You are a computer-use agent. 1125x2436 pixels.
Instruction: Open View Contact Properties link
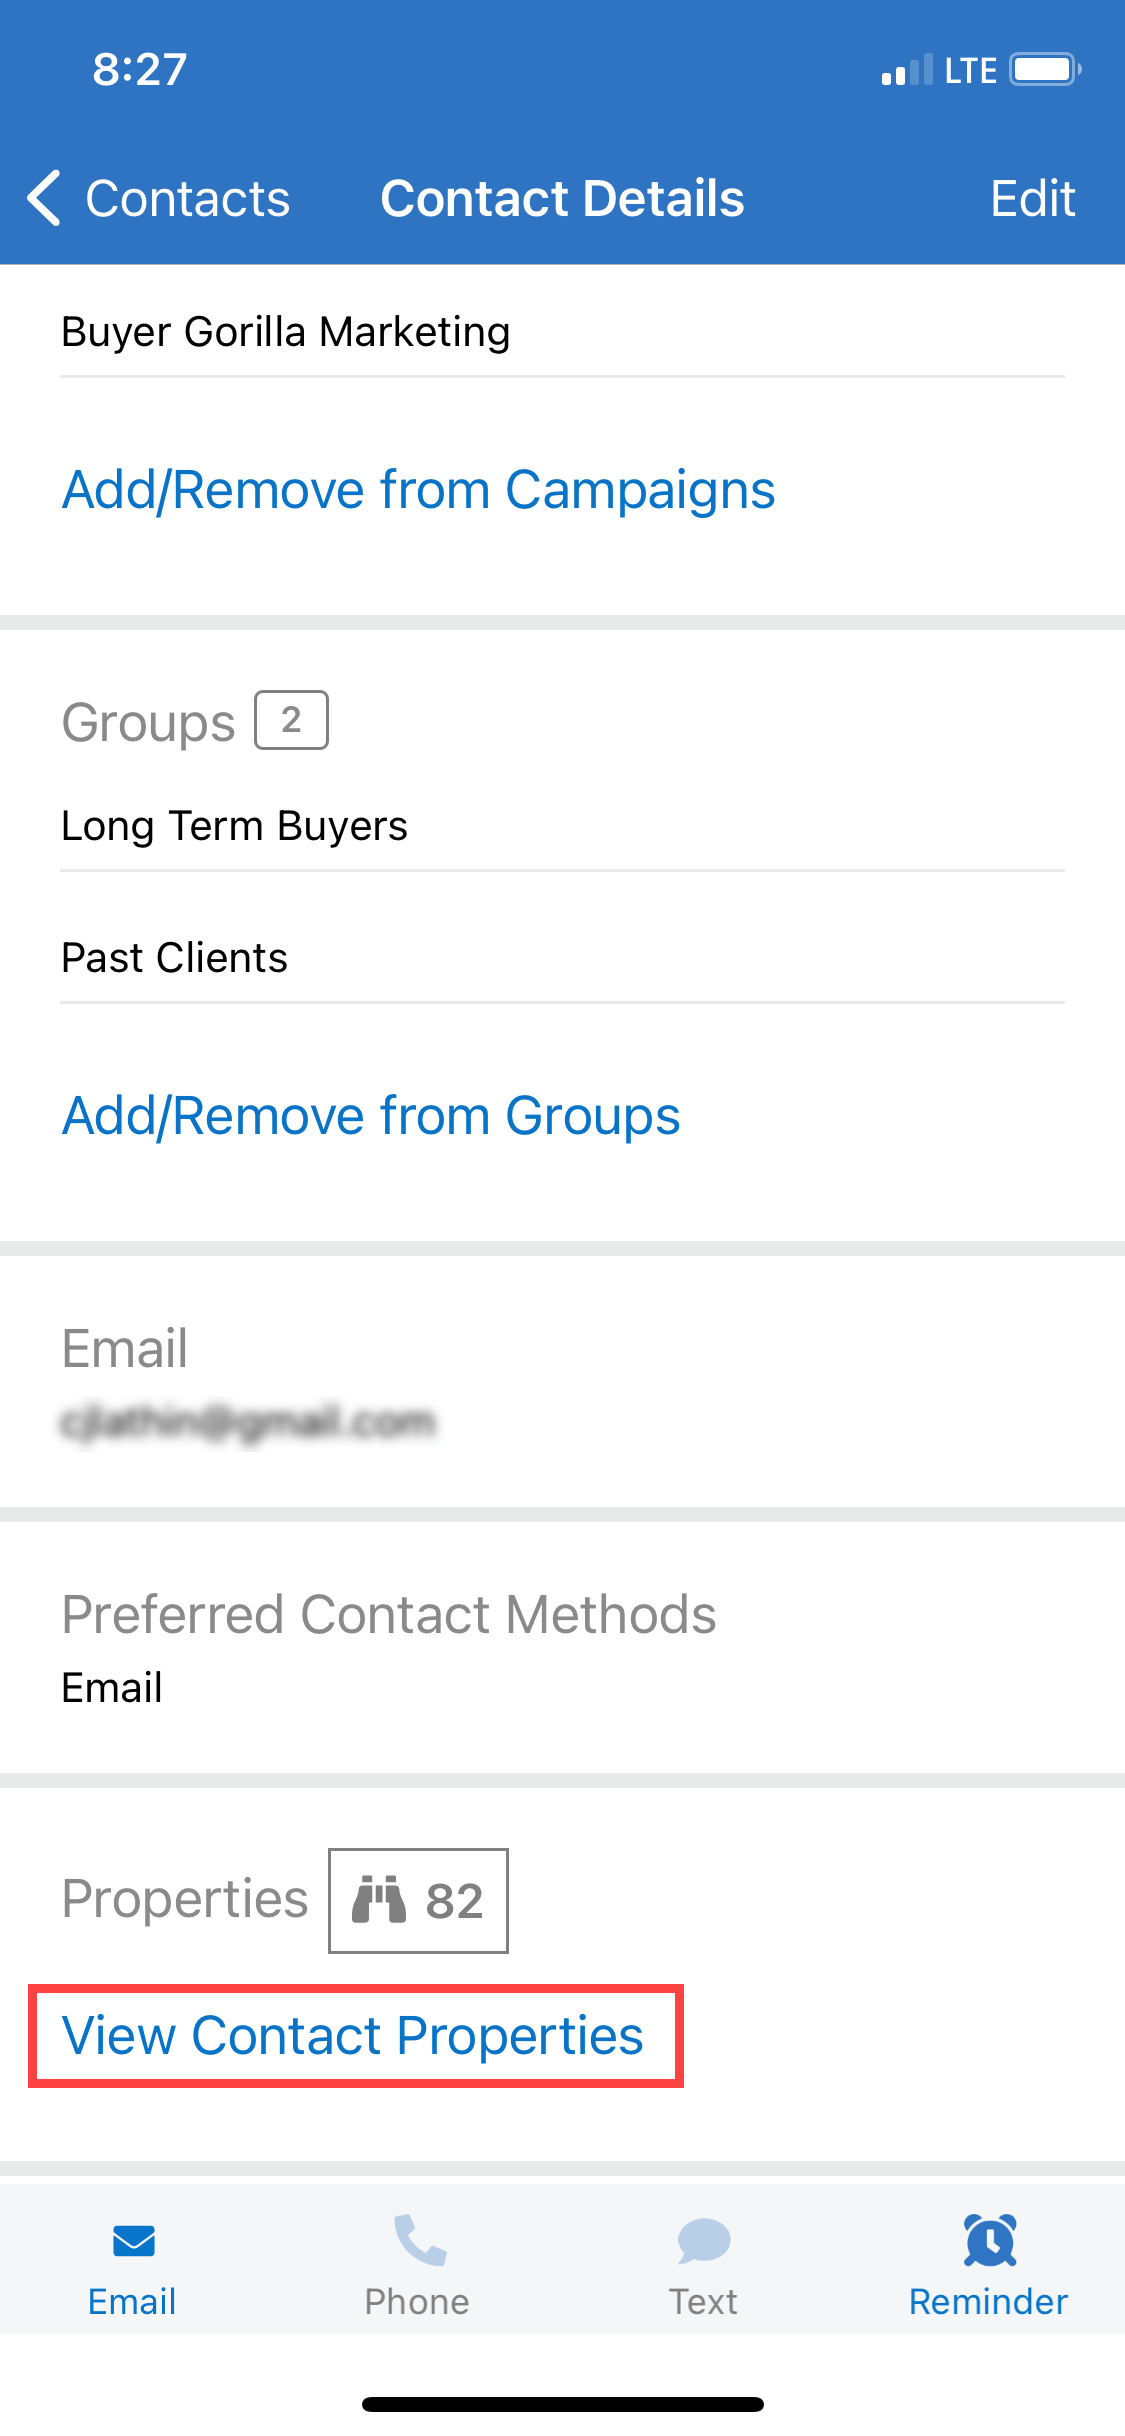pos(353,2036)
